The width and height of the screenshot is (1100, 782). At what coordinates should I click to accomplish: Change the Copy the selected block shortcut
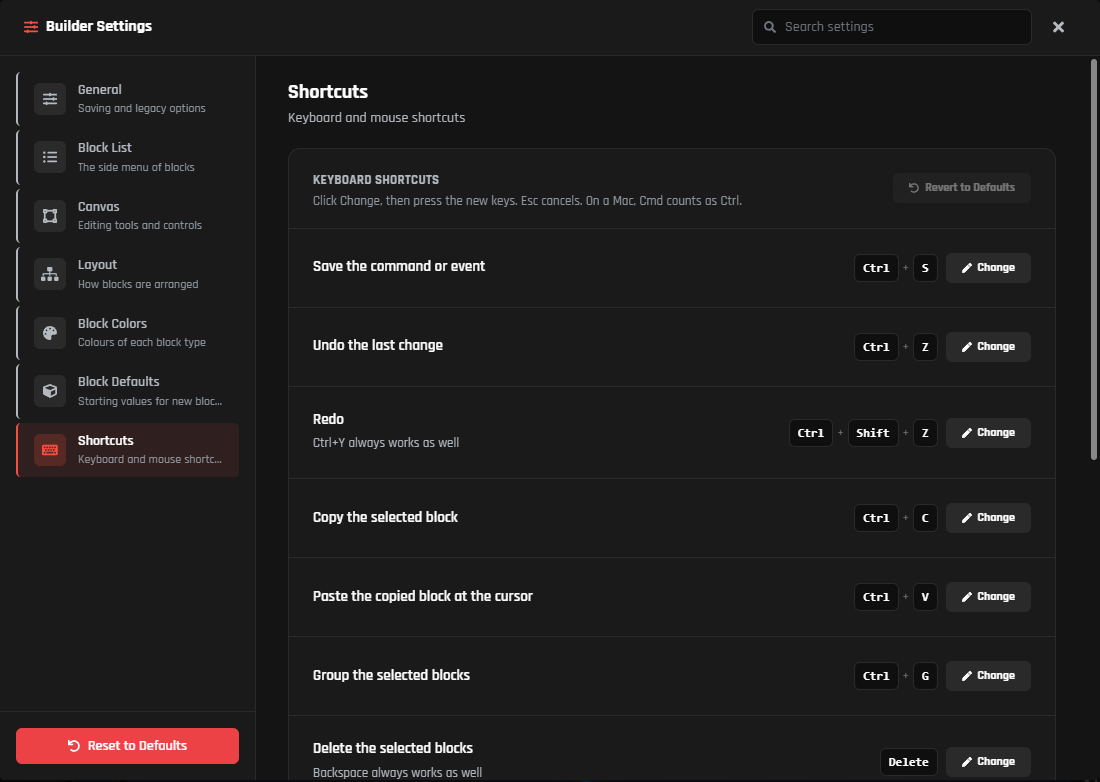[x=988, y=518]
